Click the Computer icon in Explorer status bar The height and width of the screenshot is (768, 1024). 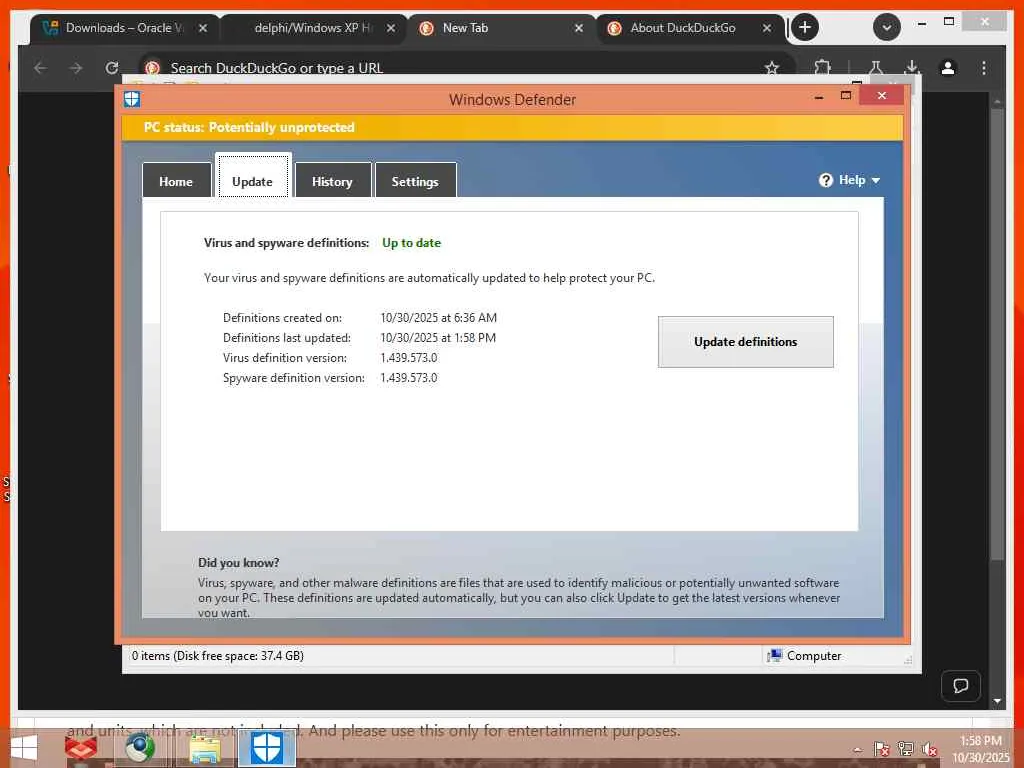[x=775, y=655]
